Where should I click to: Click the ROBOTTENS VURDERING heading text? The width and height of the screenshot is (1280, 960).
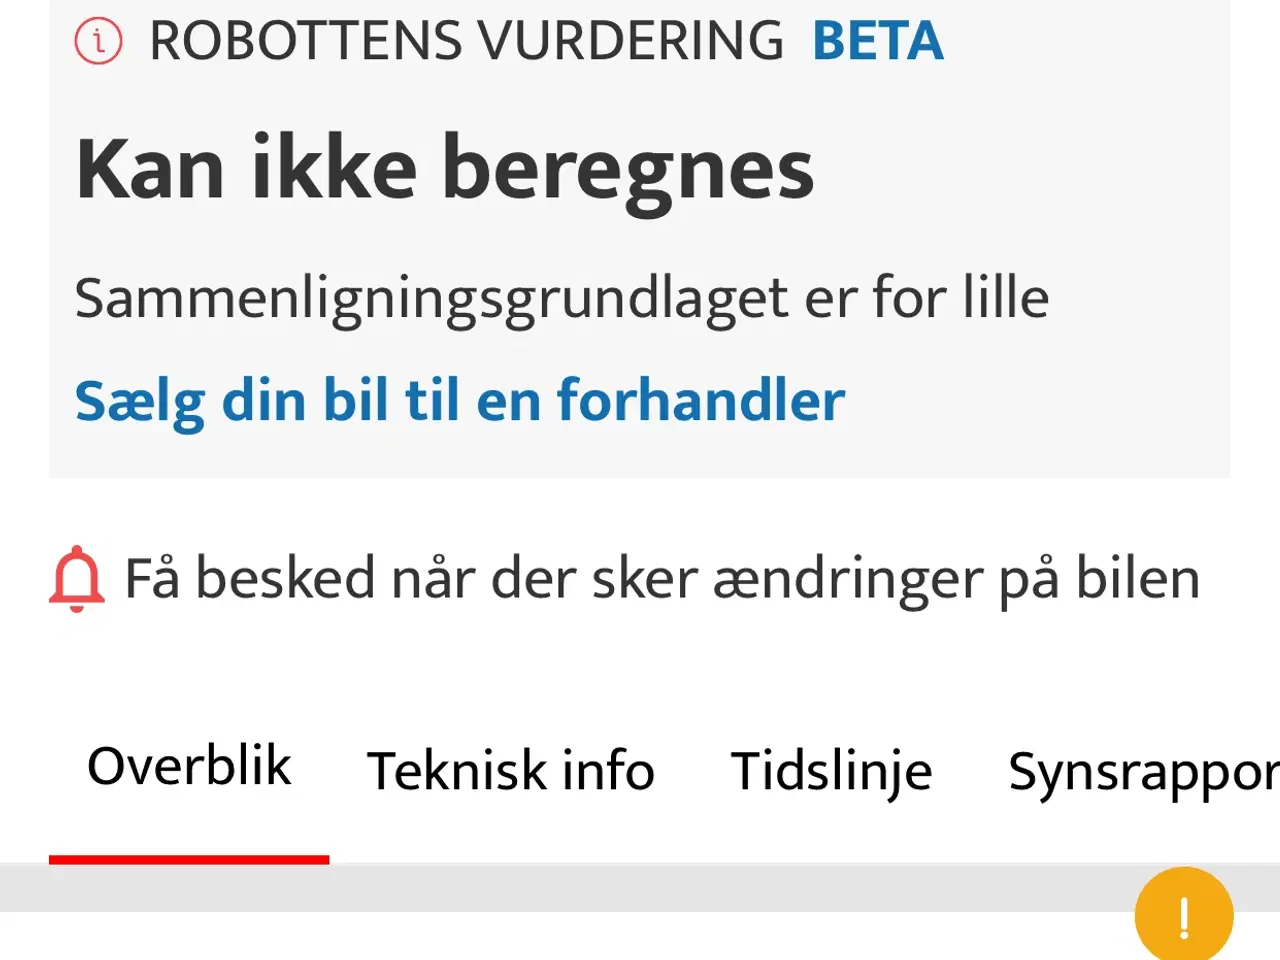(466, 41)
